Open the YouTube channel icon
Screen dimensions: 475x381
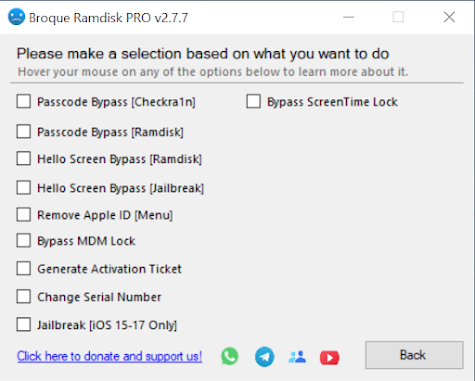pyautogui.click(x=329, y=358)
